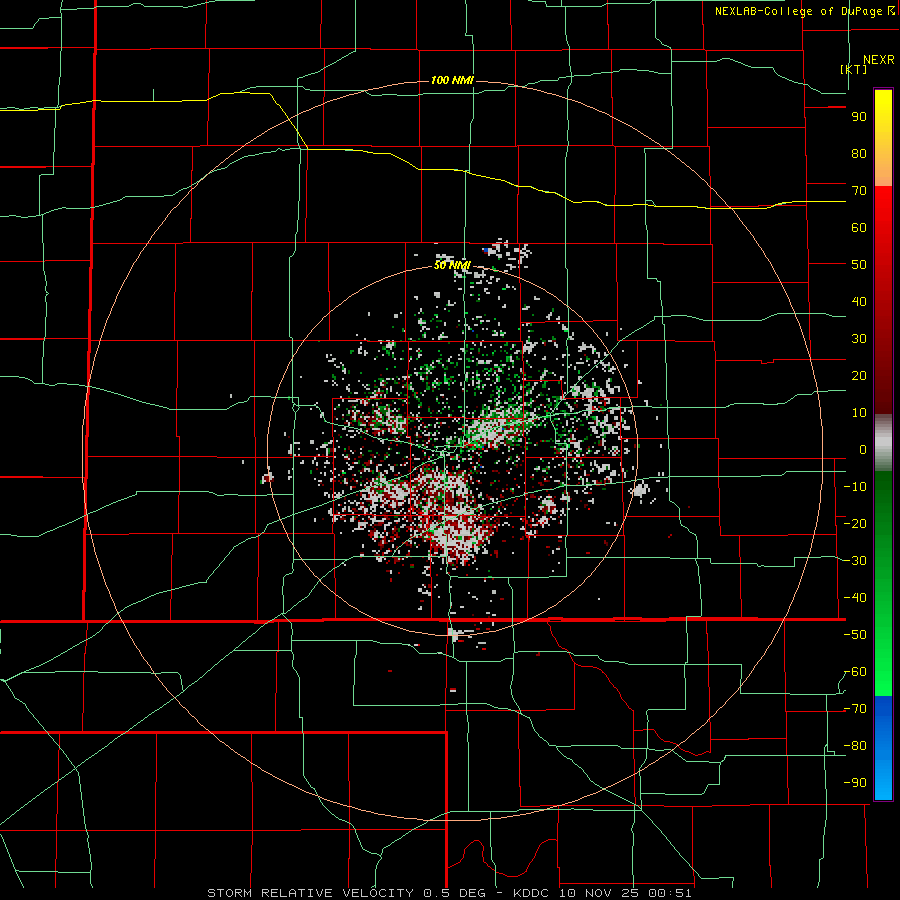Click the KDDC radar site identifier in the caption
Viewport: 900px width, 900px height.
point(529,893)
